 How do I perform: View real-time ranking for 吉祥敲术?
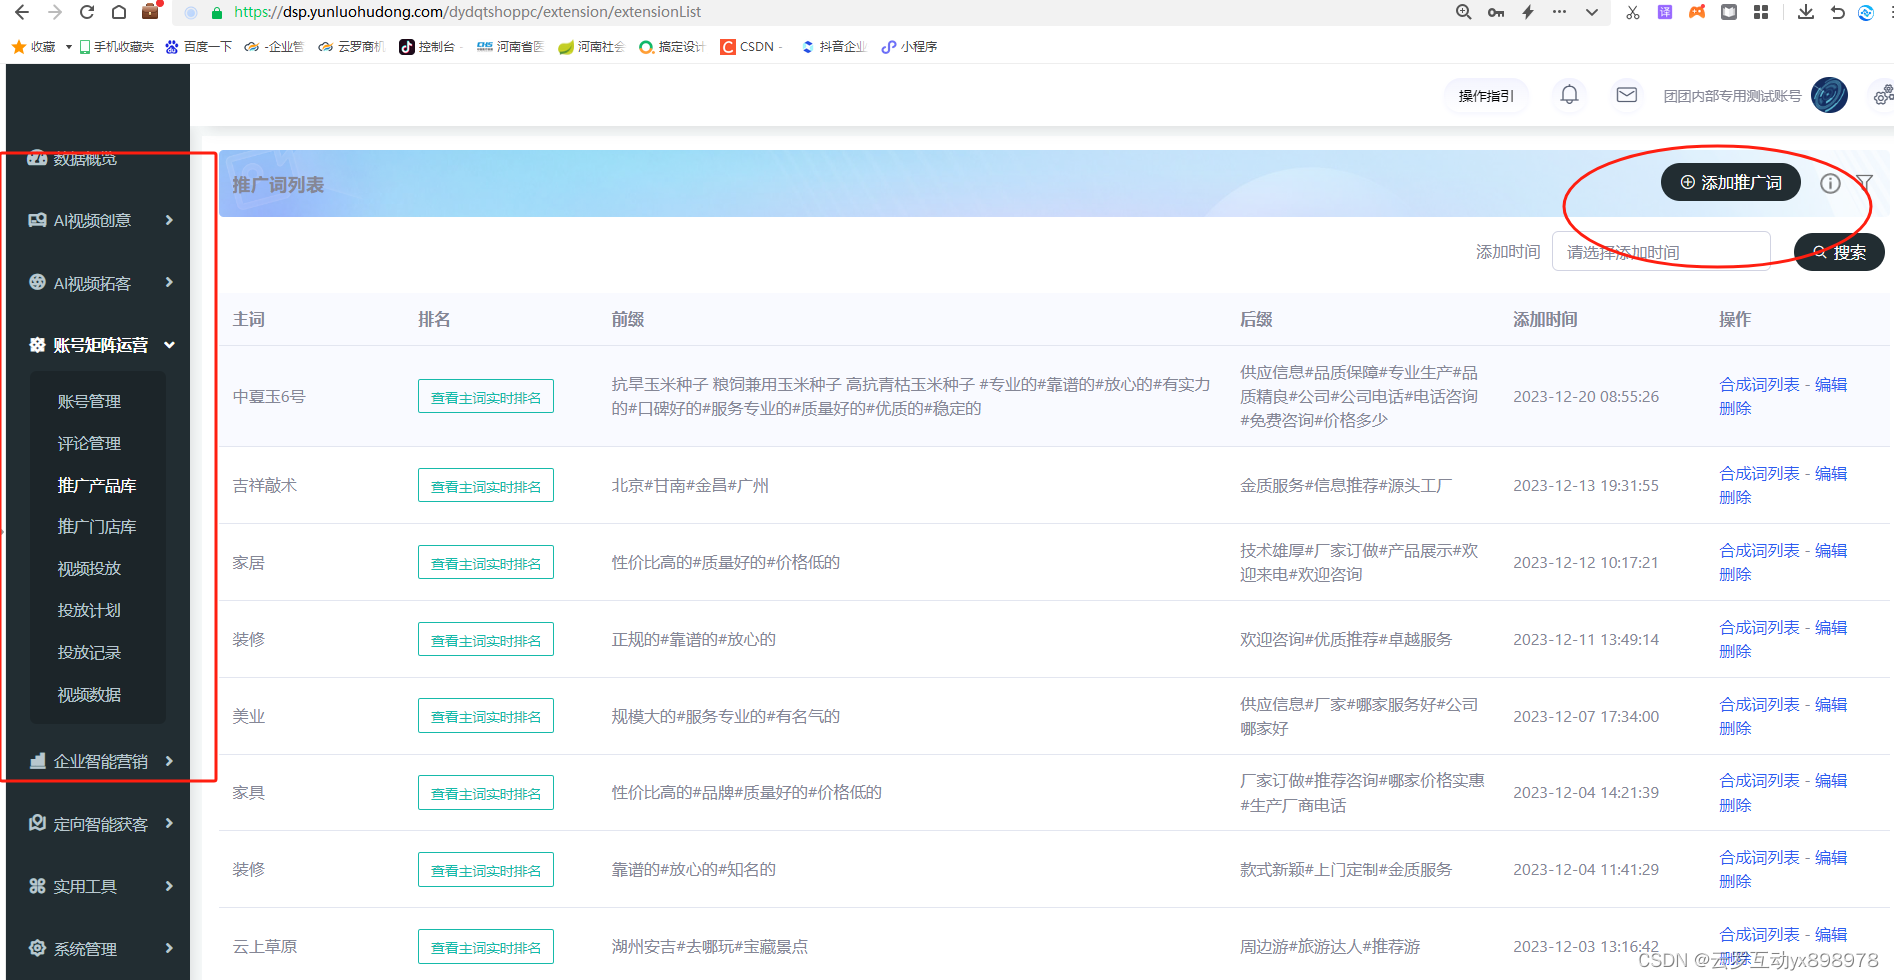coord(486,486)
